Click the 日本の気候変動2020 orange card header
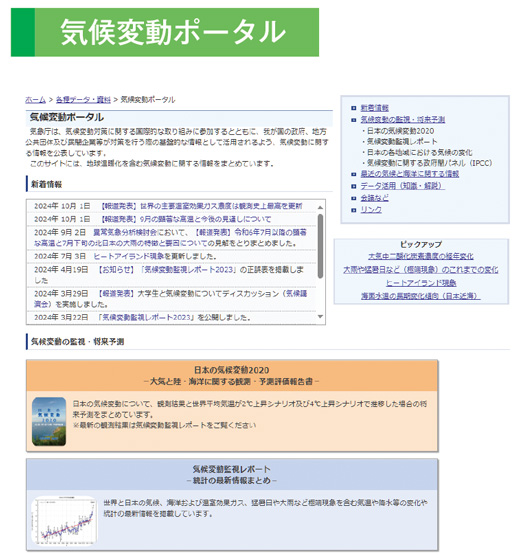 click(x=232, y=376)
